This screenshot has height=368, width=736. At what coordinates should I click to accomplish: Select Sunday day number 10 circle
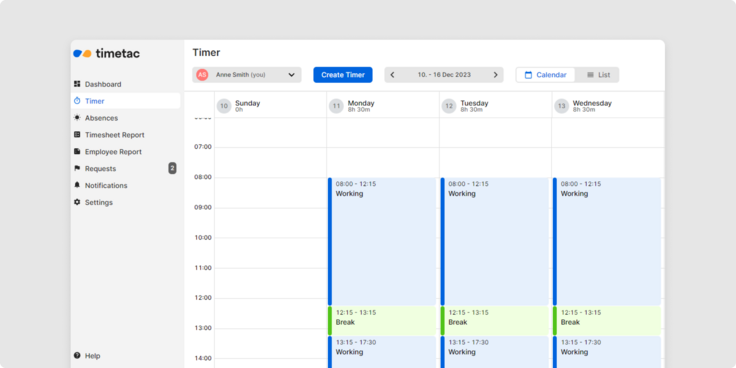pyautogui.click(x=224, y=106)
